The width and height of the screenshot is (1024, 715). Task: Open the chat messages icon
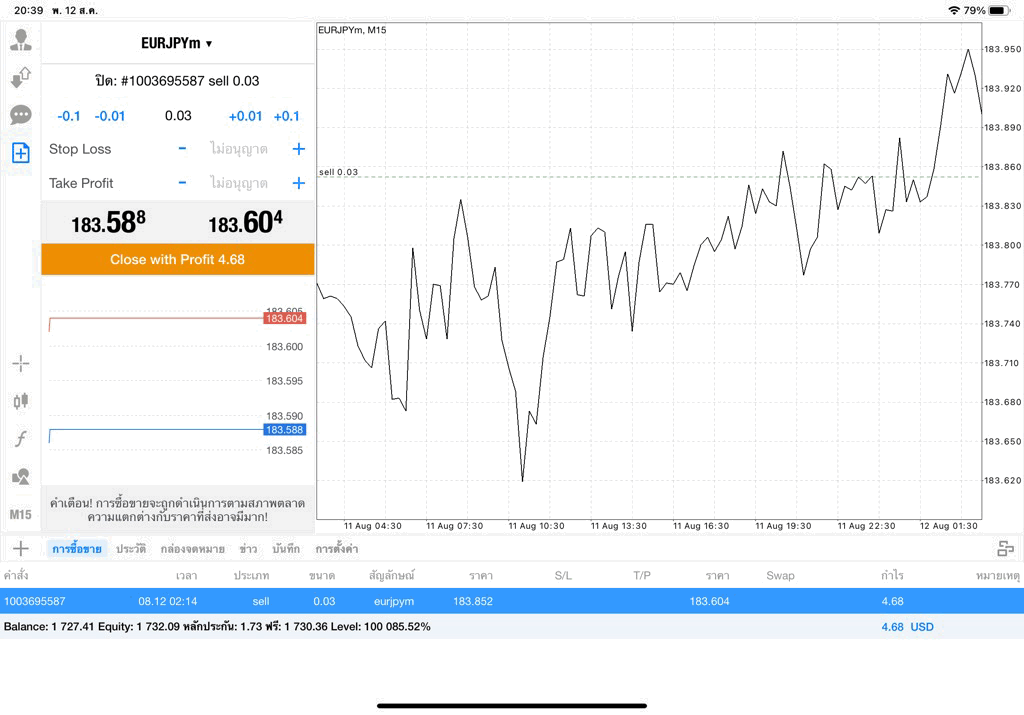click(20, 115)
